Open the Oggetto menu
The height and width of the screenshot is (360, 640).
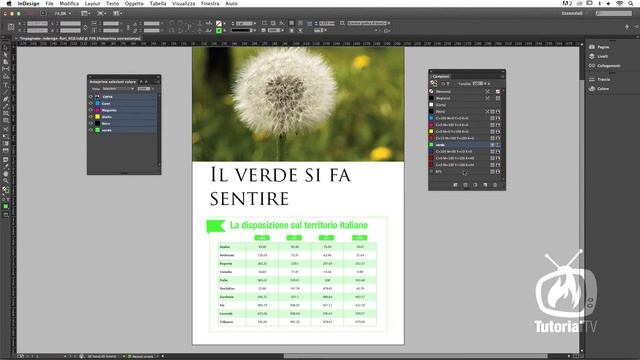pyautogui.click(x=134, y=3)
